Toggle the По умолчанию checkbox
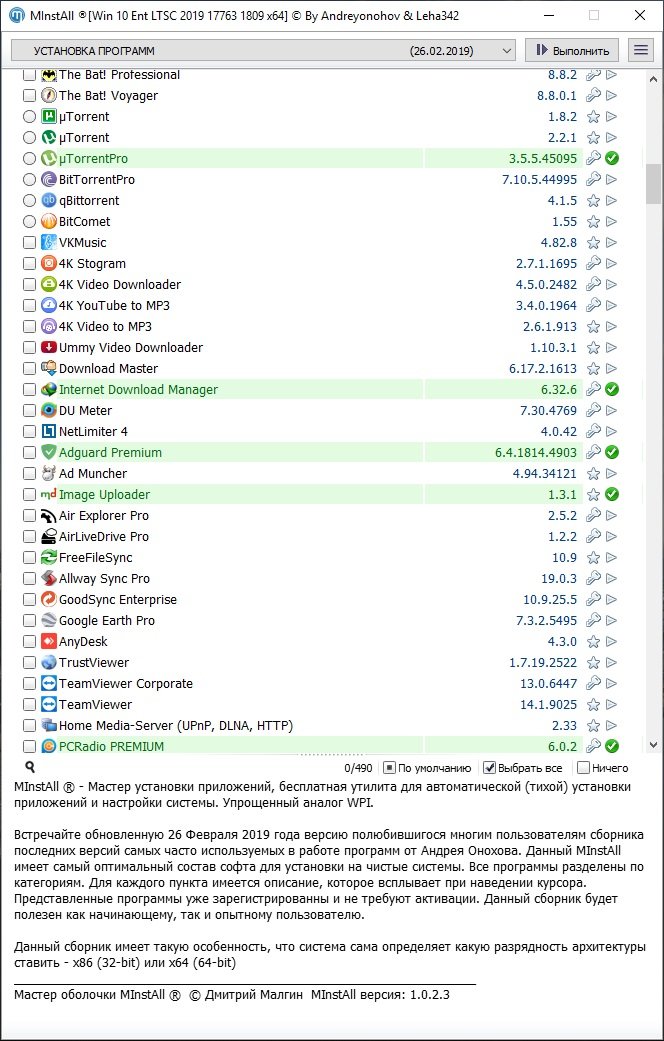 [x=390, y=768]
